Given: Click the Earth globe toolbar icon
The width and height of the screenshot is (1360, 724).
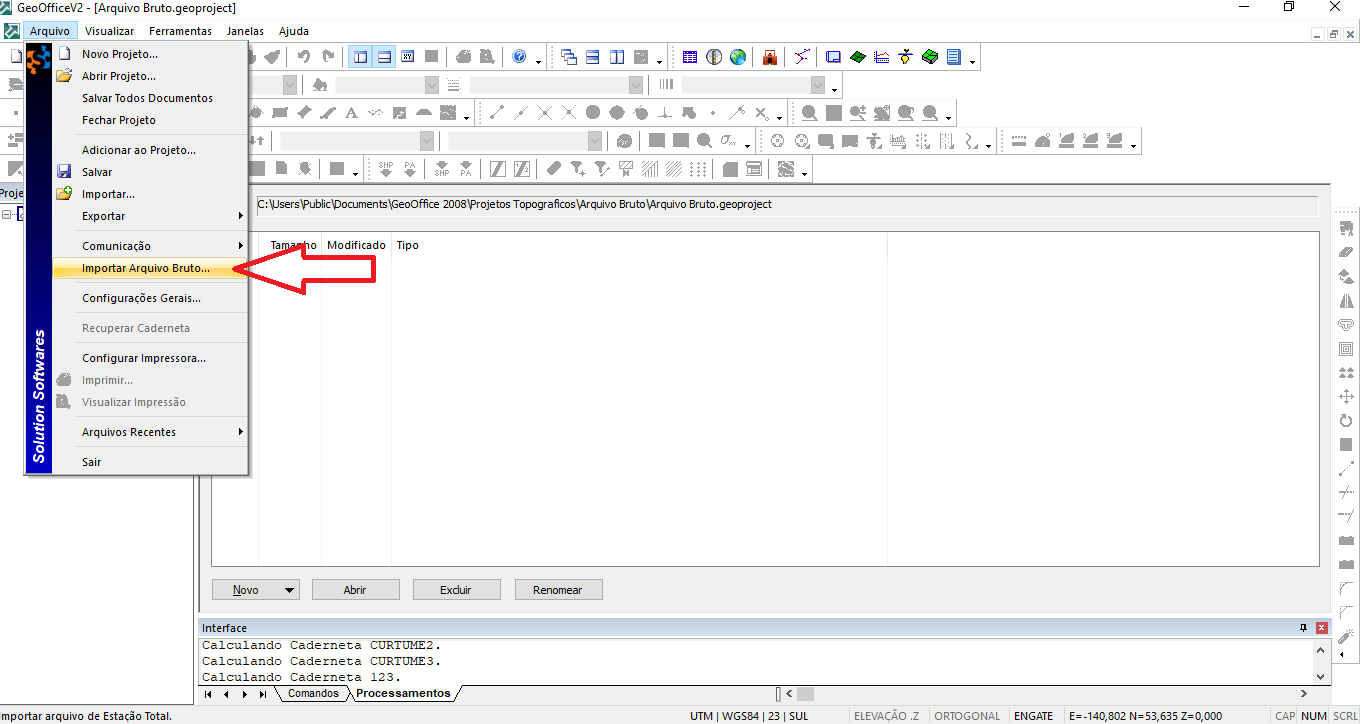Looking at the screenshot, I should click(x=738, y=57).
